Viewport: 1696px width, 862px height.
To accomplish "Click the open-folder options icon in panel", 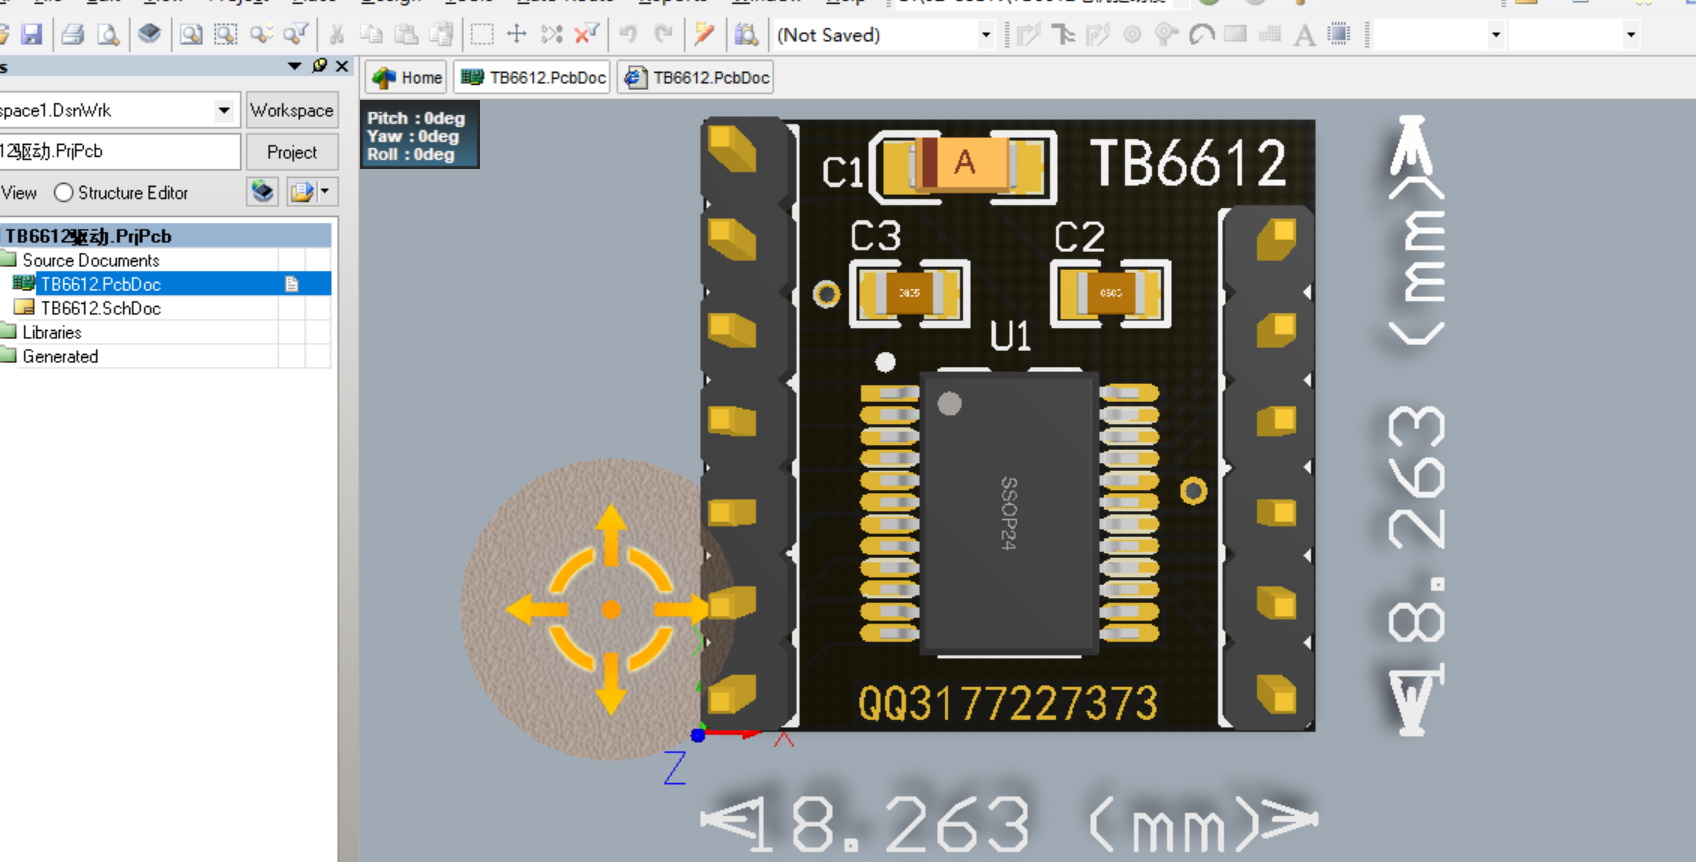I will 301,192.
